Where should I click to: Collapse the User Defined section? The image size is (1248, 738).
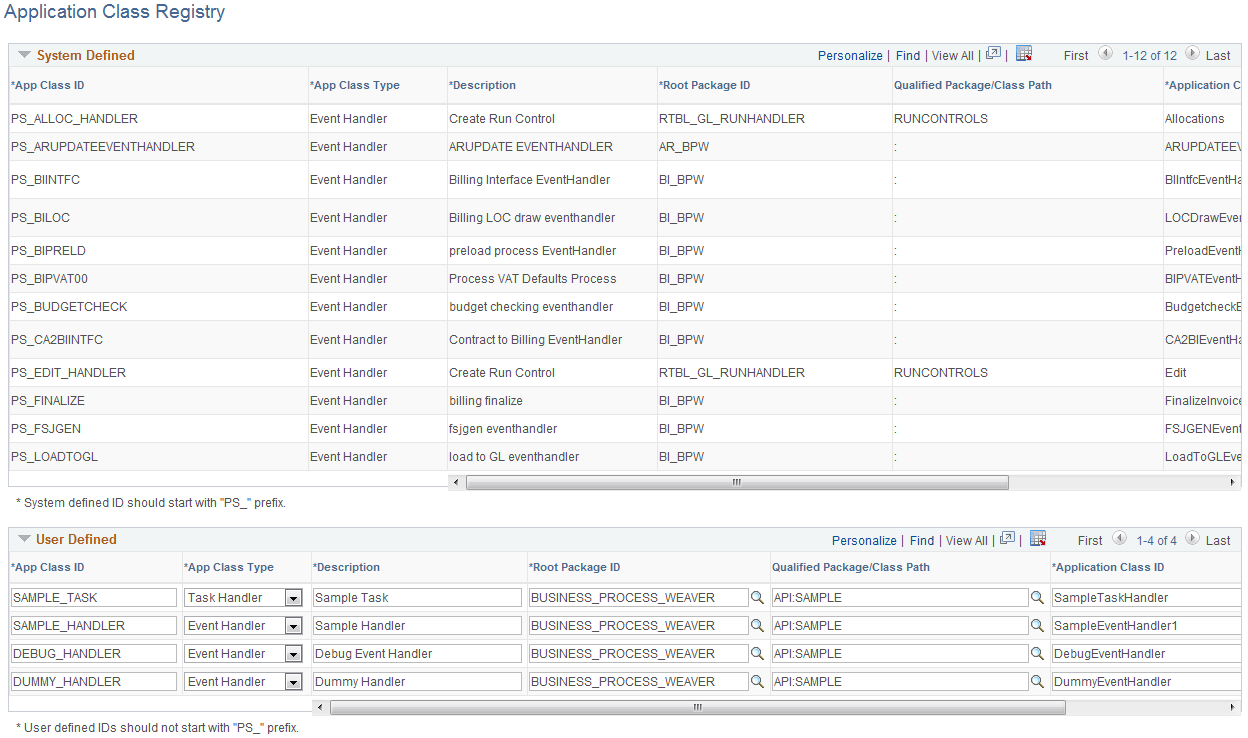(x=23, y=539)
